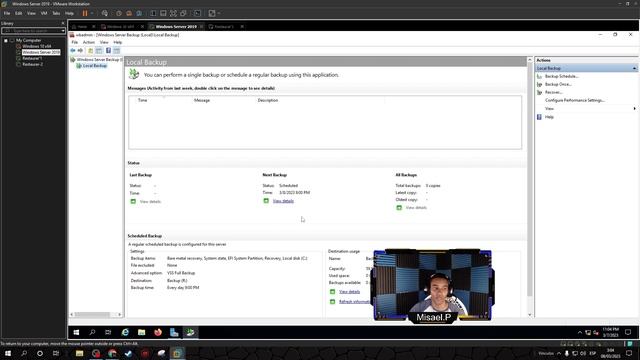Click the VMware pause/suspend VM button
Image resolution: width=640 pixels, height=360 pixels.
pos(85,13)
